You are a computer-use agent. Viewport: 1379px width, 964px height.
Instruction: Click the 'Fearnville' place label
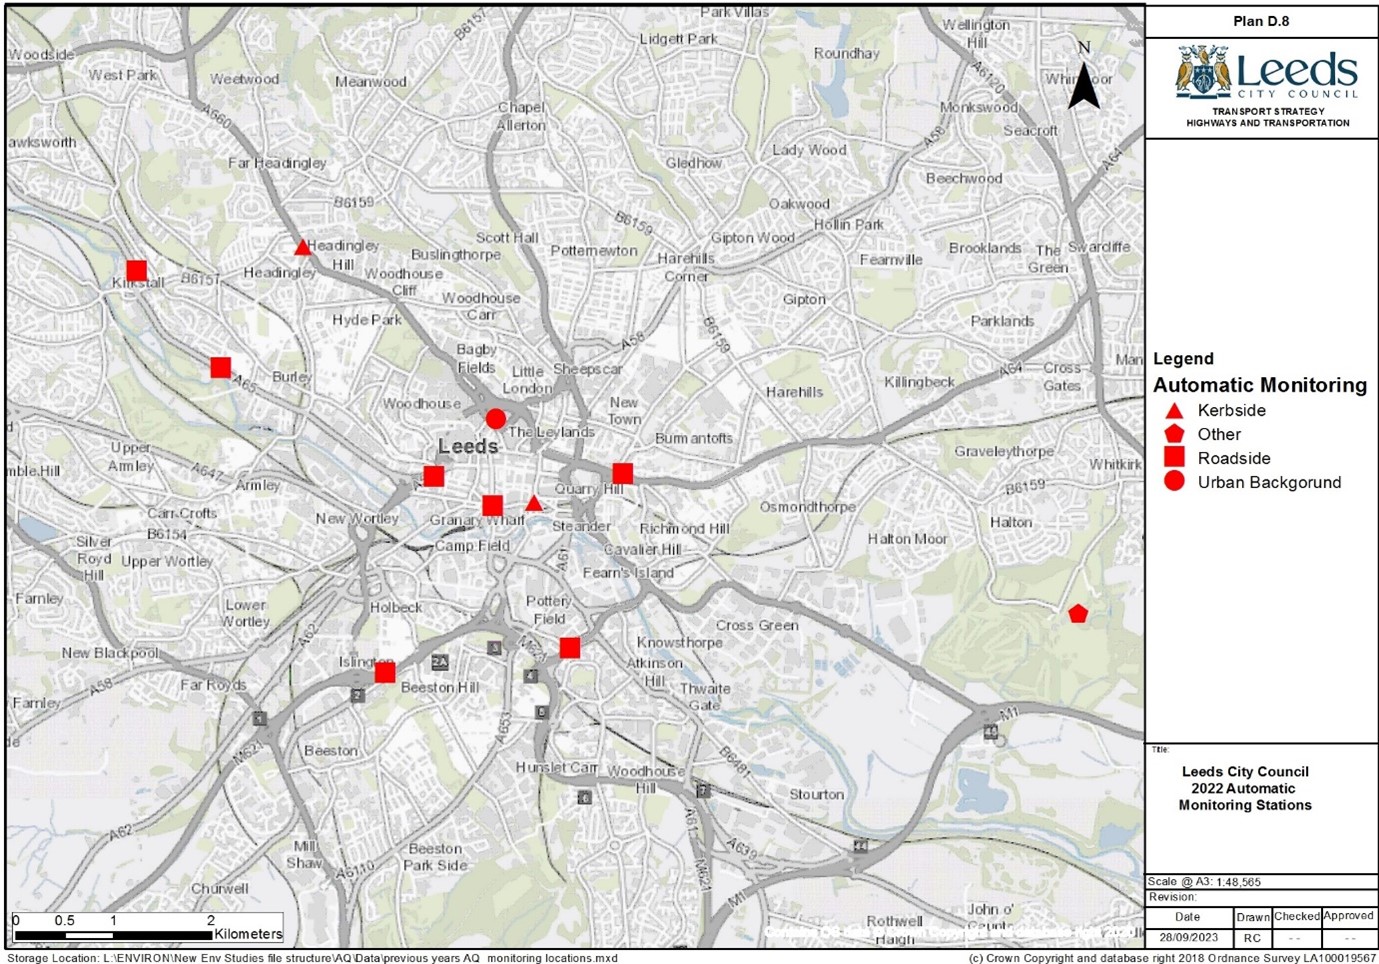[891, 259]
